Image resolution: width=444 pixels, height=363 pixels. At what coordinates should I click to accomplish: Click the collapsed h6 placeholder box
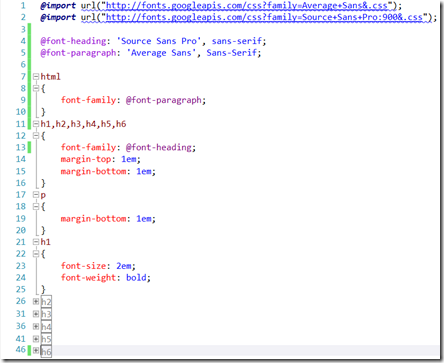(x=46, y=351)
